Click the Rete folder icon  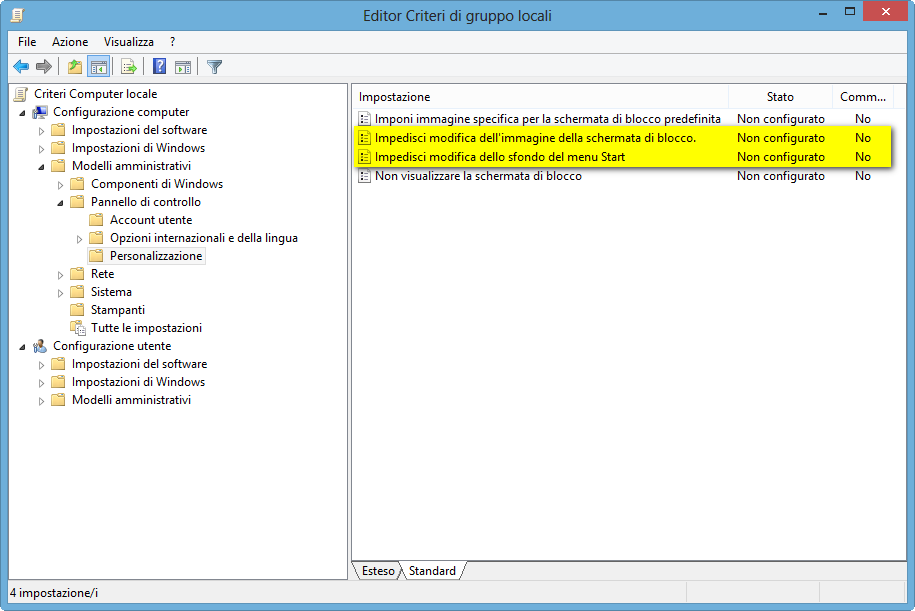pyautogui.click(x=77, y=274)
